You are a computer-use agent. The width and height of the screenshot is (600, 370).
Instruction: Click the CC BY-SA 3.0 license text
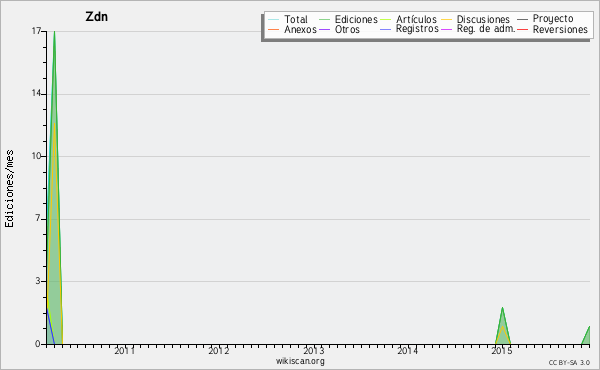569,362
